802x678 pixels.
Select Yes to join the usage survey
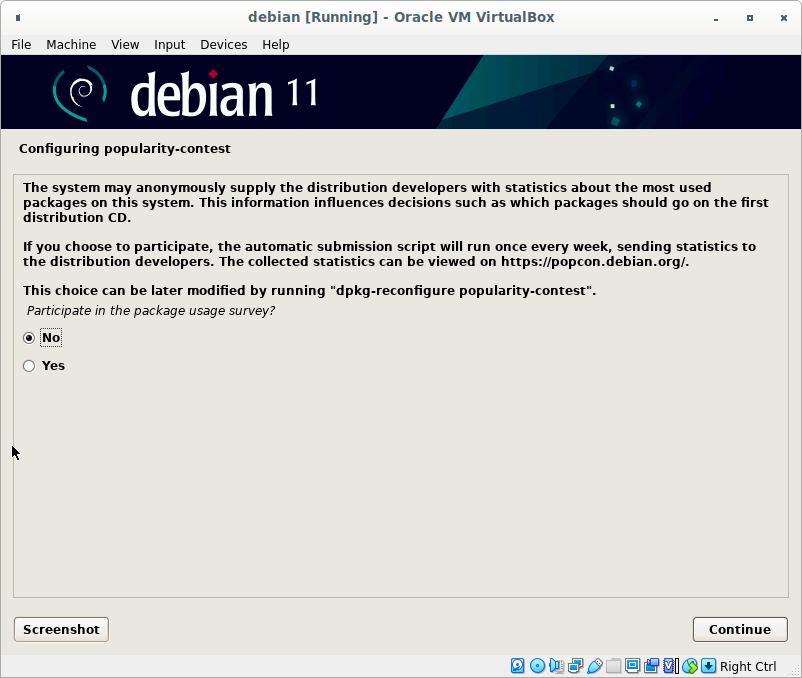tap(29, 366)
